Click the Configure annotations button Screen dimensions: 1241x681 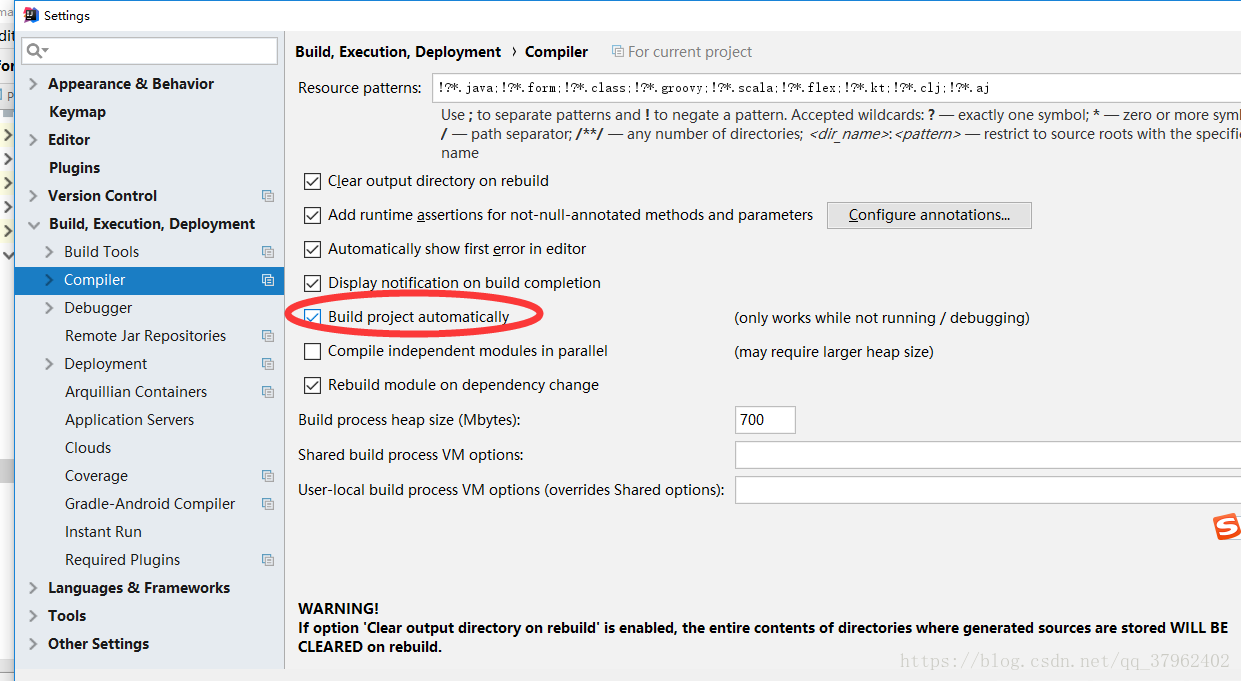point(929,215)
